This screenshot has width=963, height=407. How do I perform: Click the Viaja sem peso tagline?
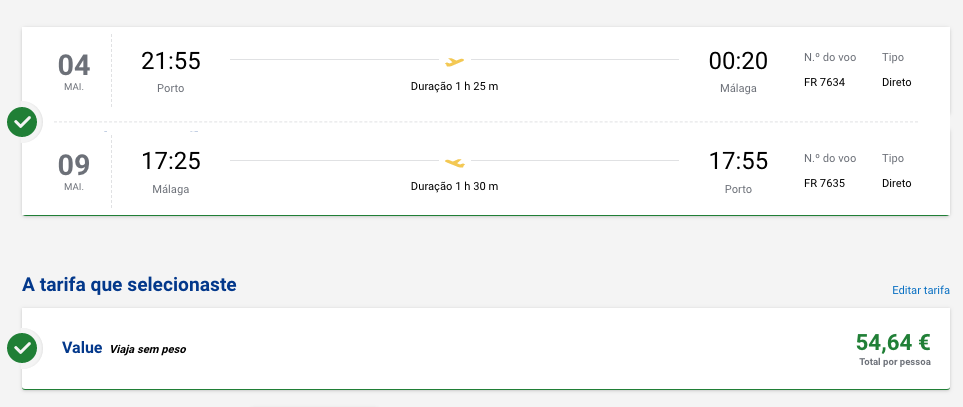point(148,349)
